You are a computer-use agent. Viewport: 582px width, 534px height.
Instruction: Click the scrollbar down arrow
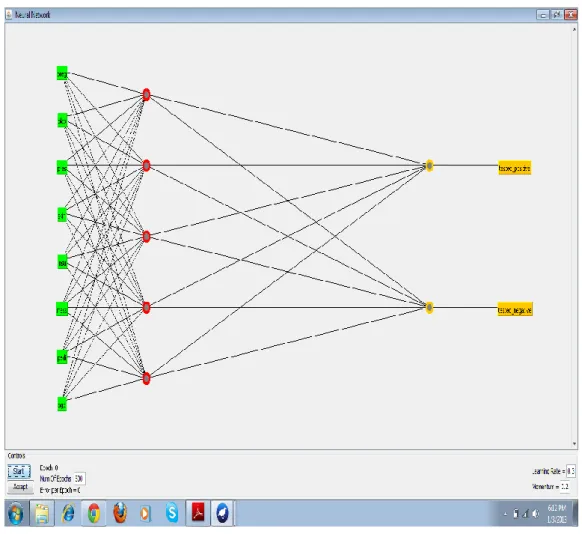coord(574,443)
